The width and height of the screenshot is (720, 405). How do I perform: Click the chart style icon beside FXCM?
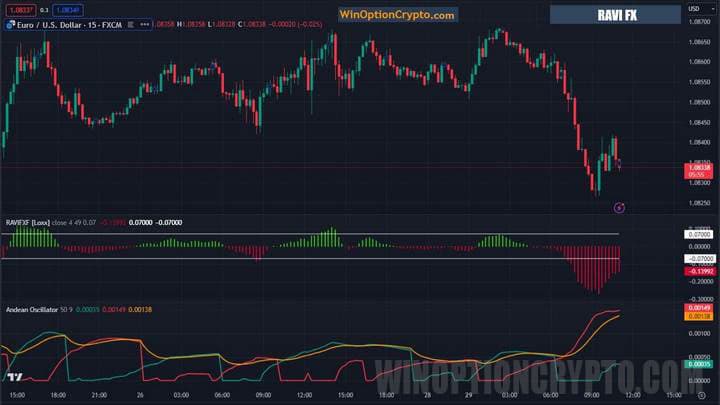(131, 25)
